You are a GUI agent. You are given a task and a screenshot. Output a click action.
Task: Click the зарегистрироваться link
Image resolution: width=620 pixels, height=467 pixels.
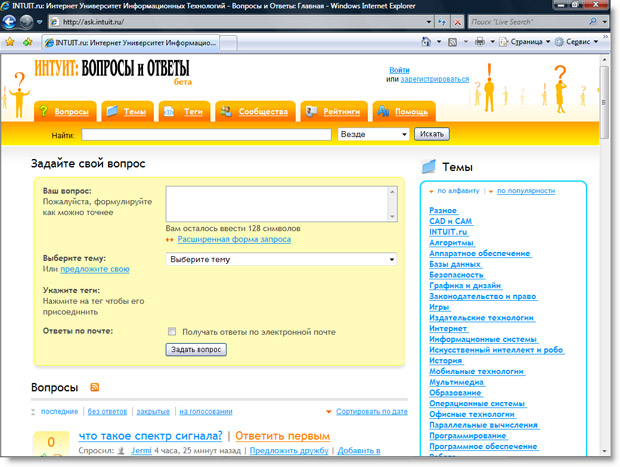pyautogui.click(x=435, y=79)
